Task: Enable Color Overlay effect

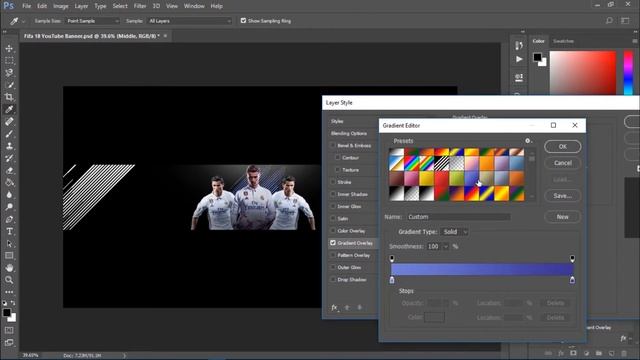Action: pos(333,231)
